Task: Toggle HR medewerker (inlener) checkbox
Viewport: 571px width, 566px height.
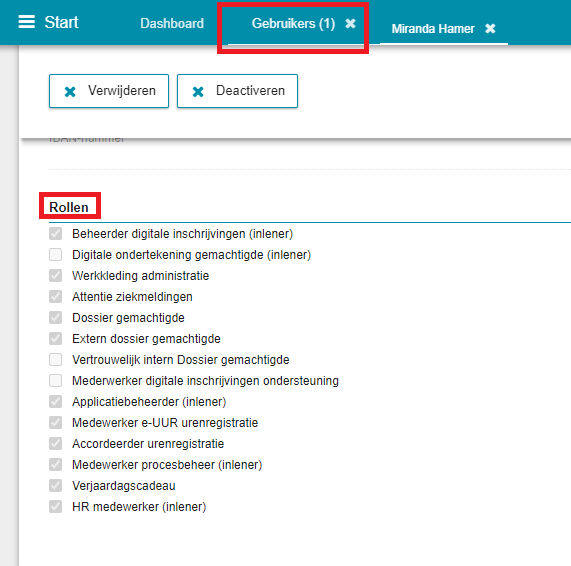Action: point(55,507)
